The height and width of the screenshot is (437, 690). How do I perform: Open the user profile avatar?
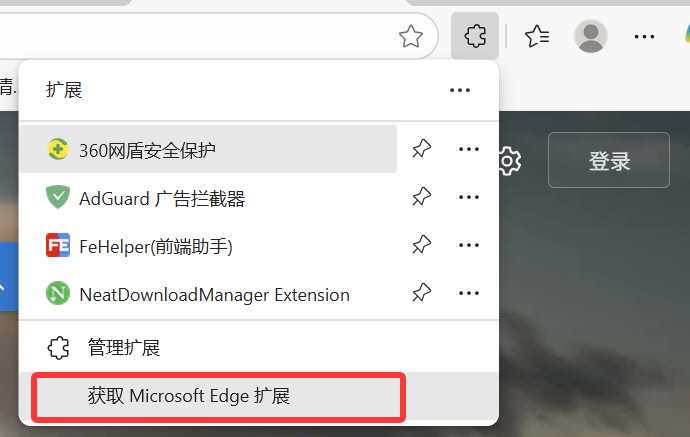click(x=591, y=37)
